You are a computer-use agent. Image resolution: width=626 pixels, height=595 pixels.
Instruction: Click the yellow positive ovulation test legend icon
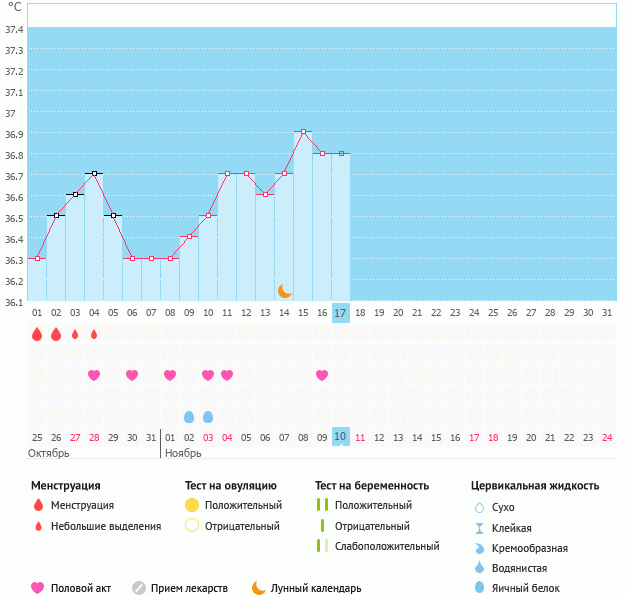coord(192,505)
